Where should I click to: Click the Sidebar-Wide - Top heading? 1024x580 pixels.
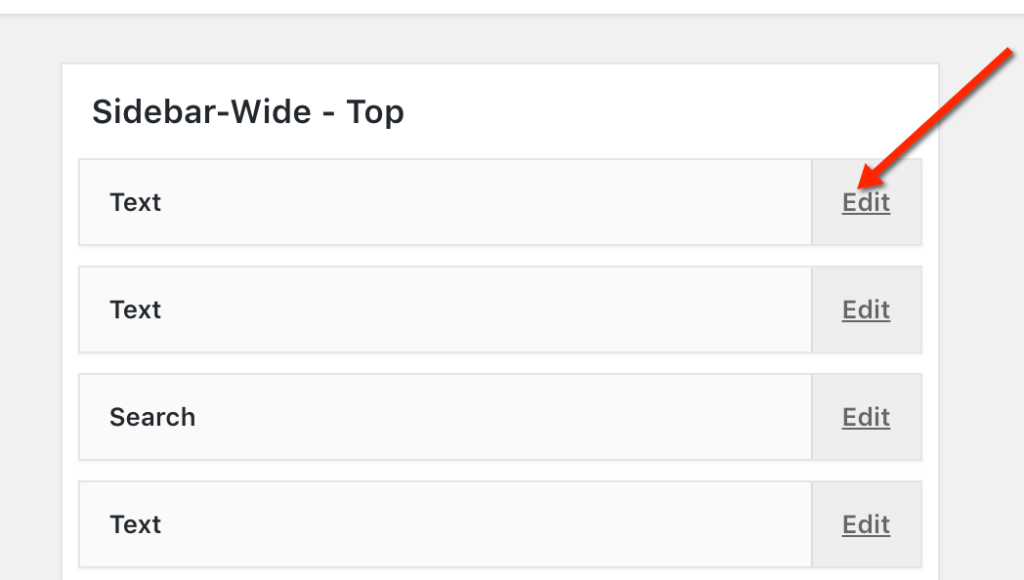(248, 112)
